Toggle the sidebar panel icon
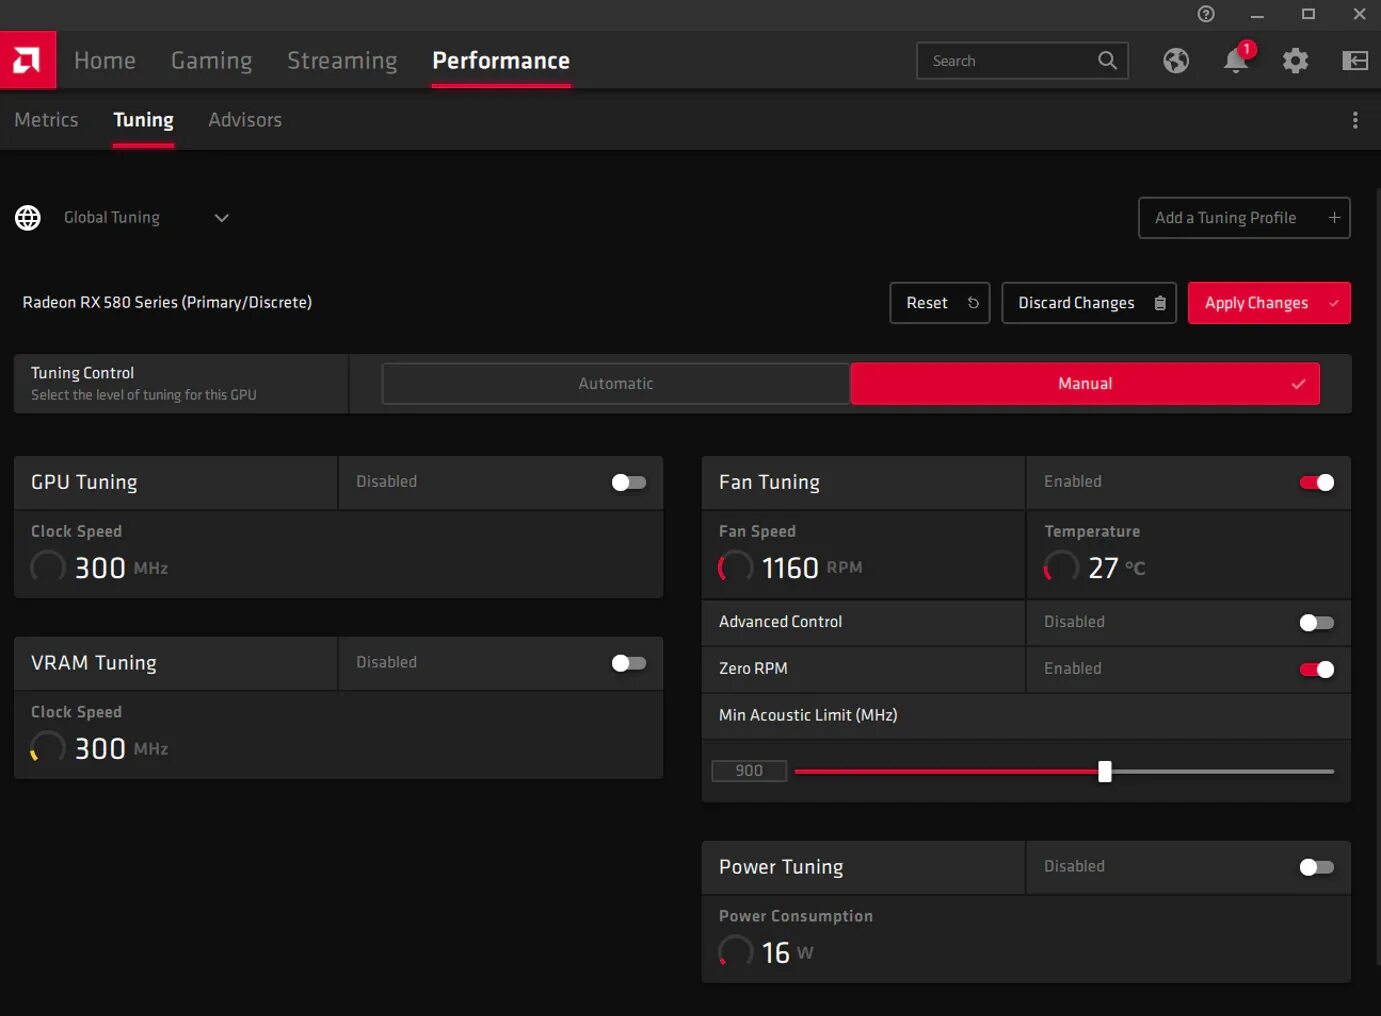This screenshot has height=1016, width=1381. click(x=1355, y=61)
